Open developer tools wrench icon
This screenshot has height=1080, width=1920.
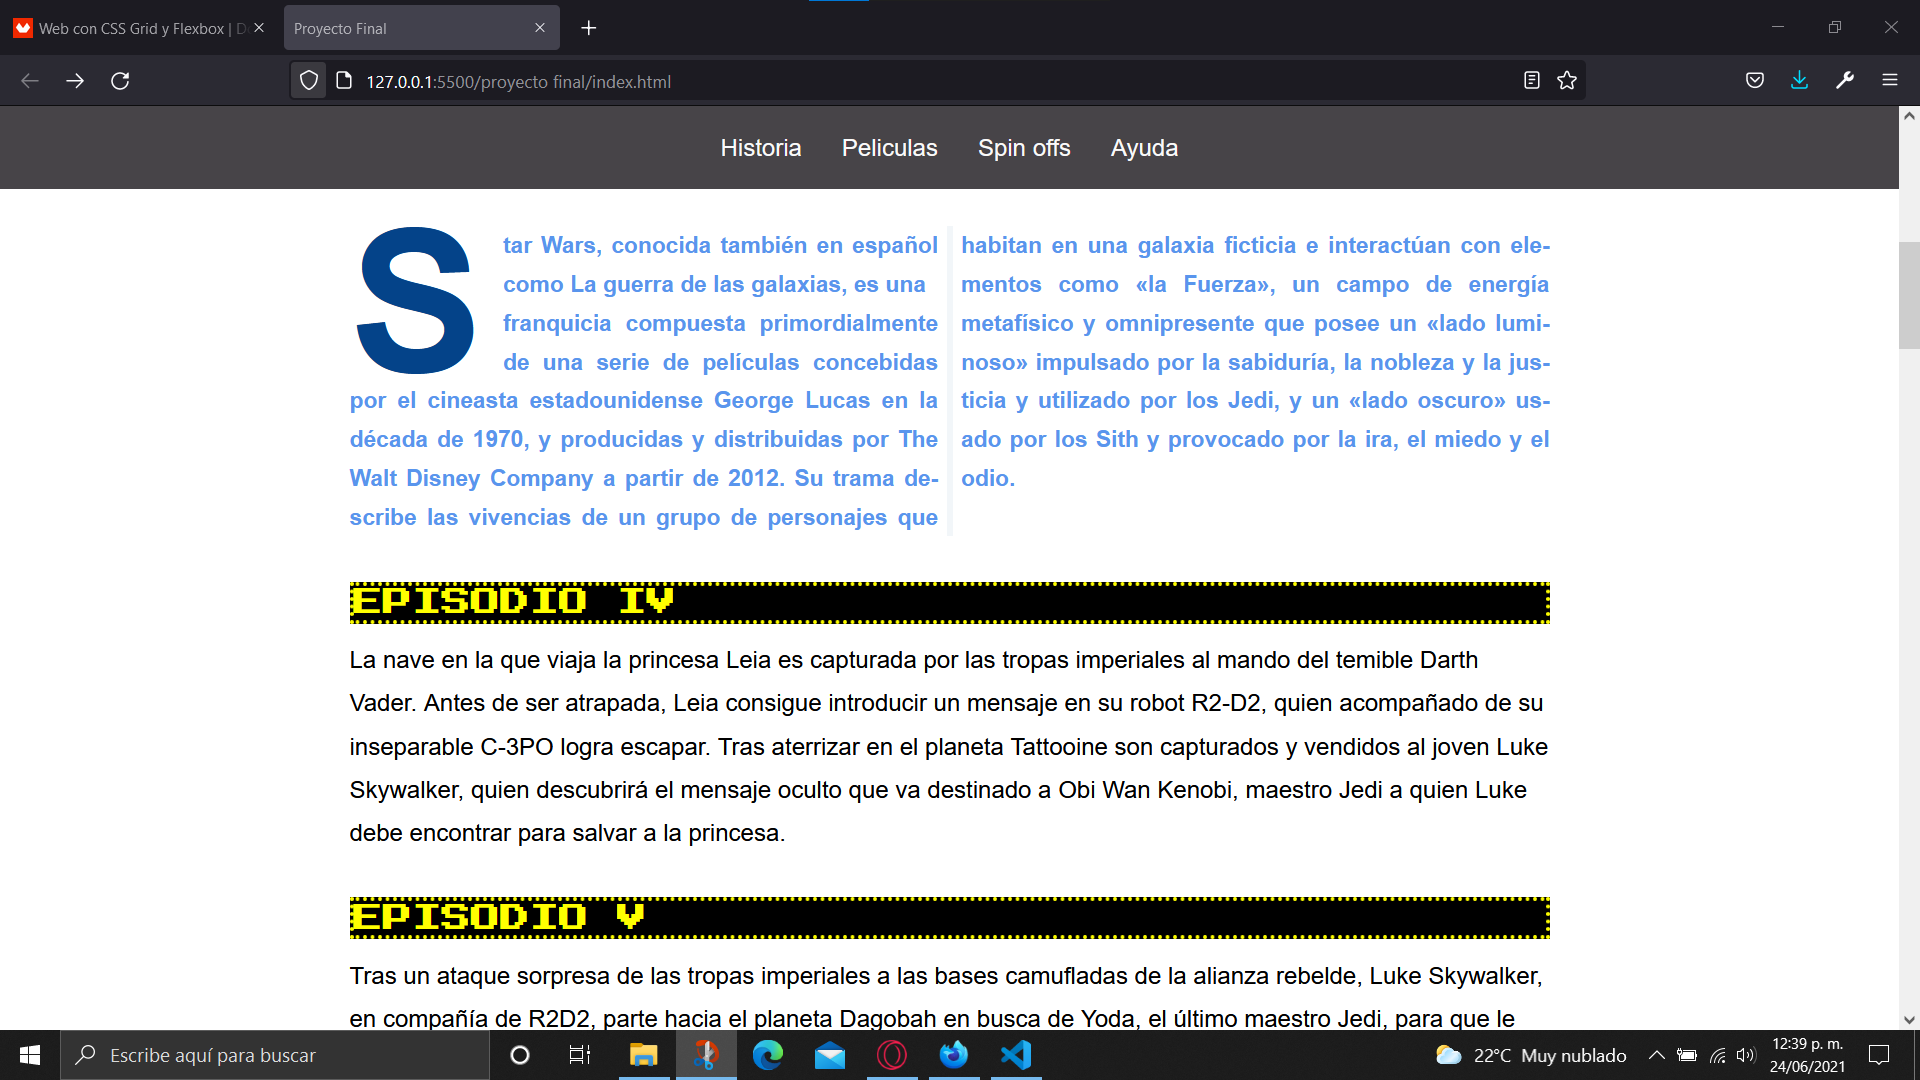coord(1845,81)
